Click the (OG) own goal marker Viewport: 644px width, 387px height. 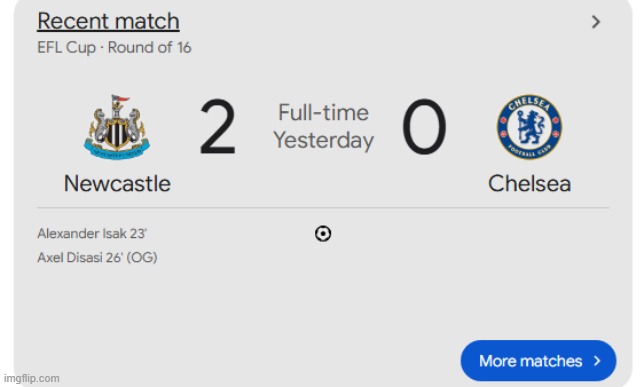pos(142,258)
